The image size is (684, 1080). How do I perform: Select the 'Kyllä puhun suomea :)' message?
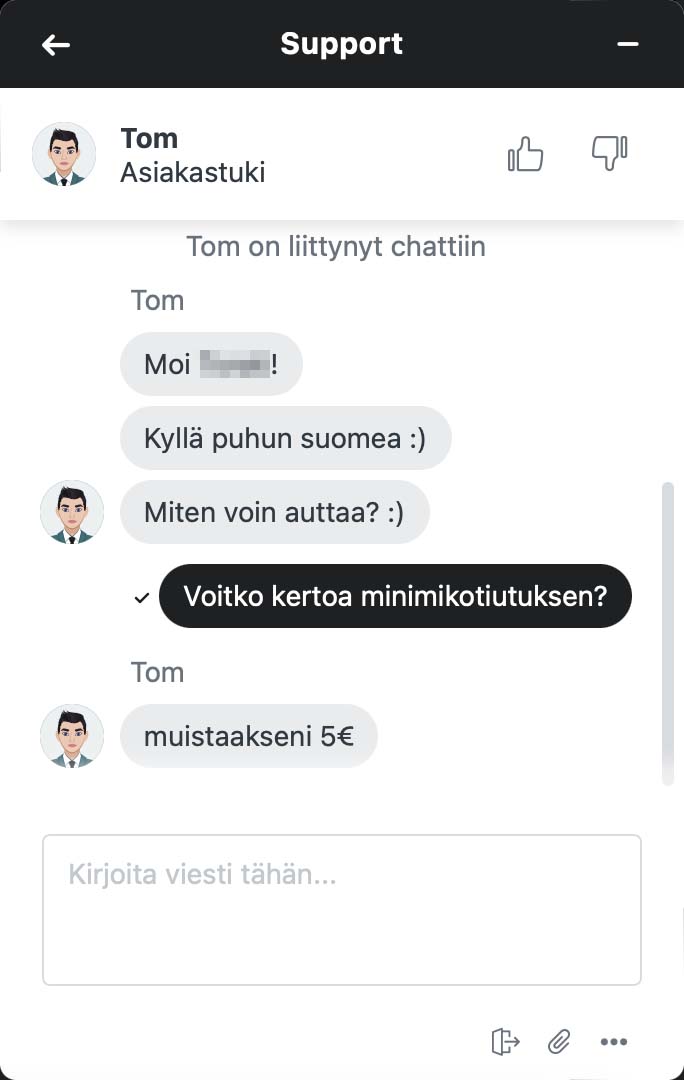click(285, 438)
